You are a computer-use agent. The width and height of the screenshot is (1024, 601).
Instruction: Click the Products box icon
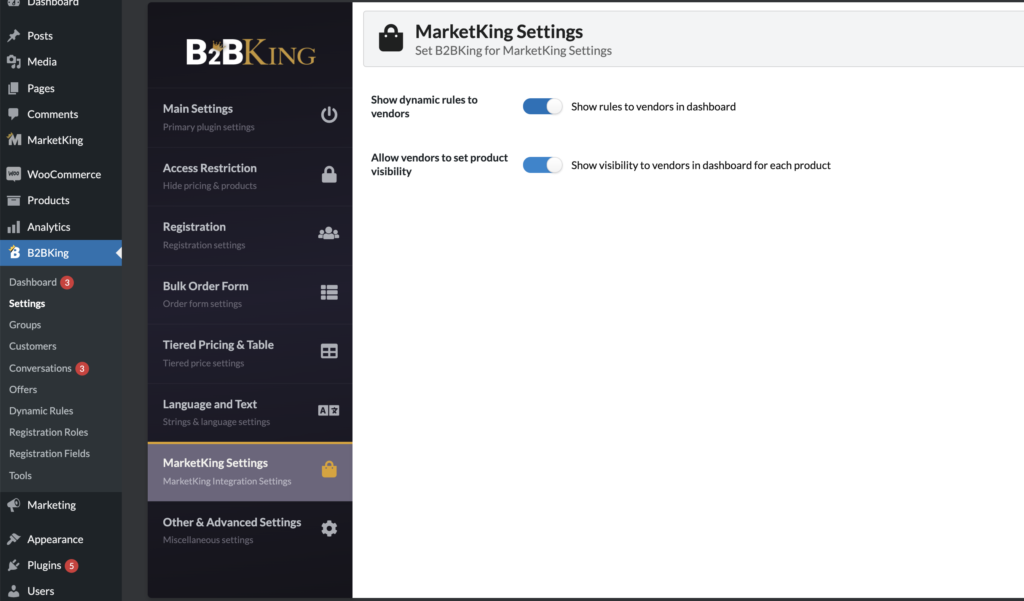coord(14,201)
